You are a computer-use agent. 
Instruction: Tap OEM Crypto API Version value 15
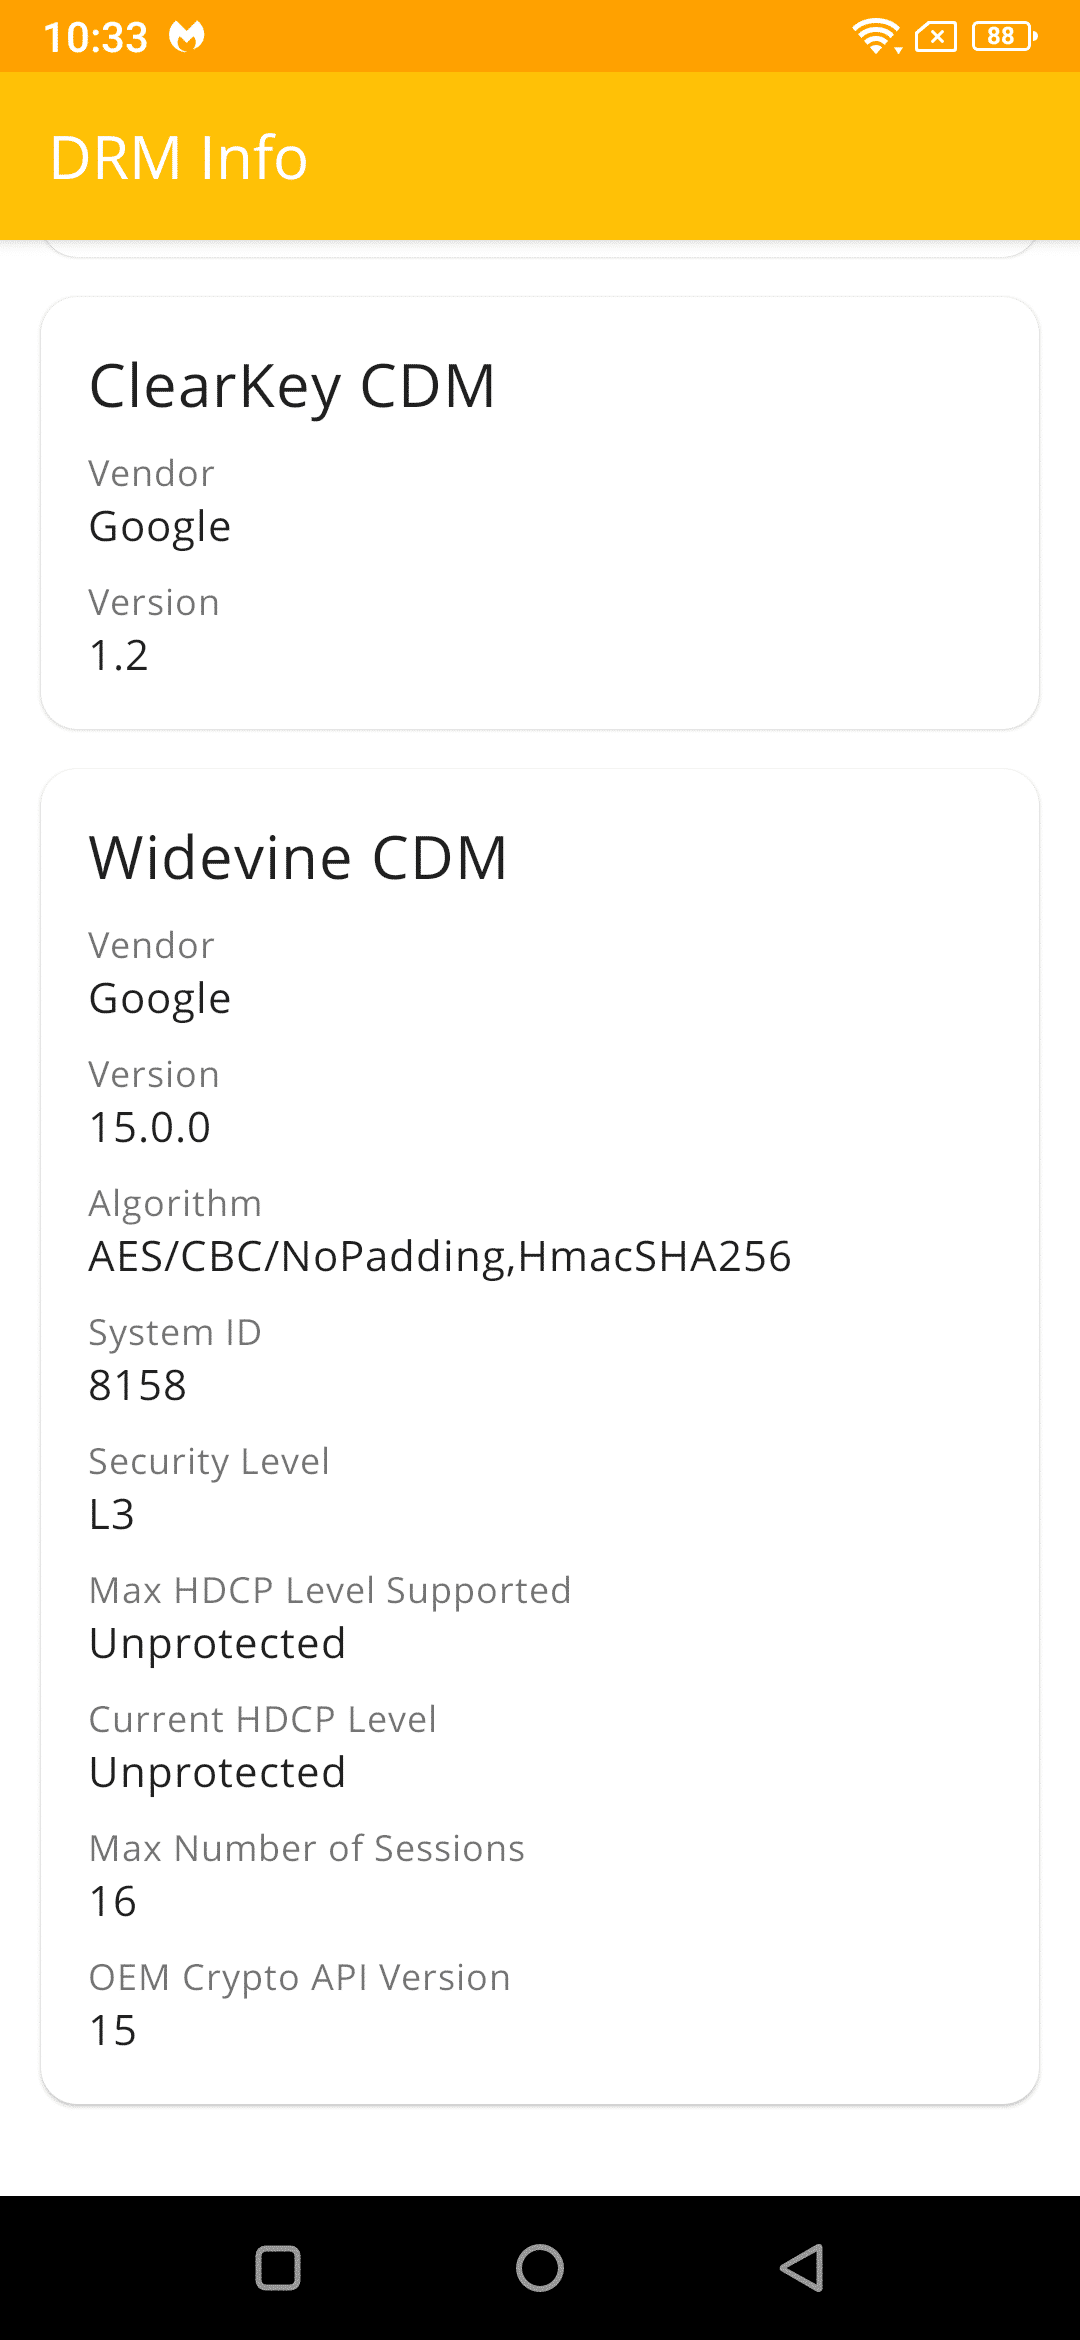pyautogui.click(x=113, y=2031)
